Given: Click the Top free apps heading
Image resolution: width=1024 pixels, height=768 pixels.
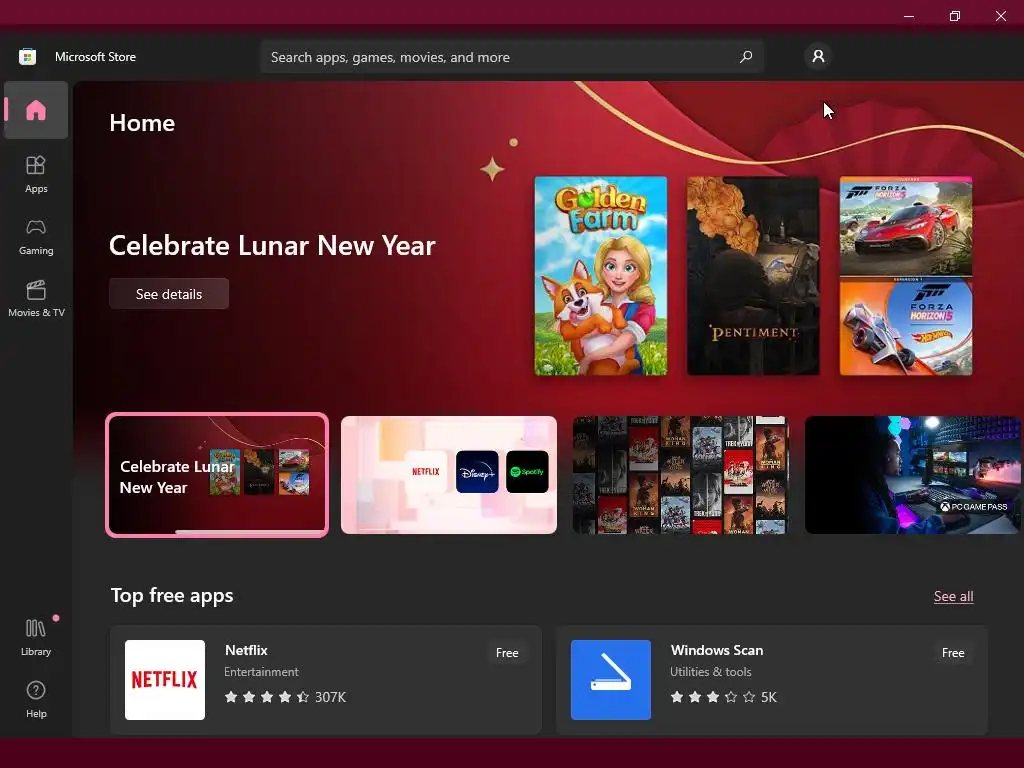Looking at the screenshot, I should coord(172,596).
